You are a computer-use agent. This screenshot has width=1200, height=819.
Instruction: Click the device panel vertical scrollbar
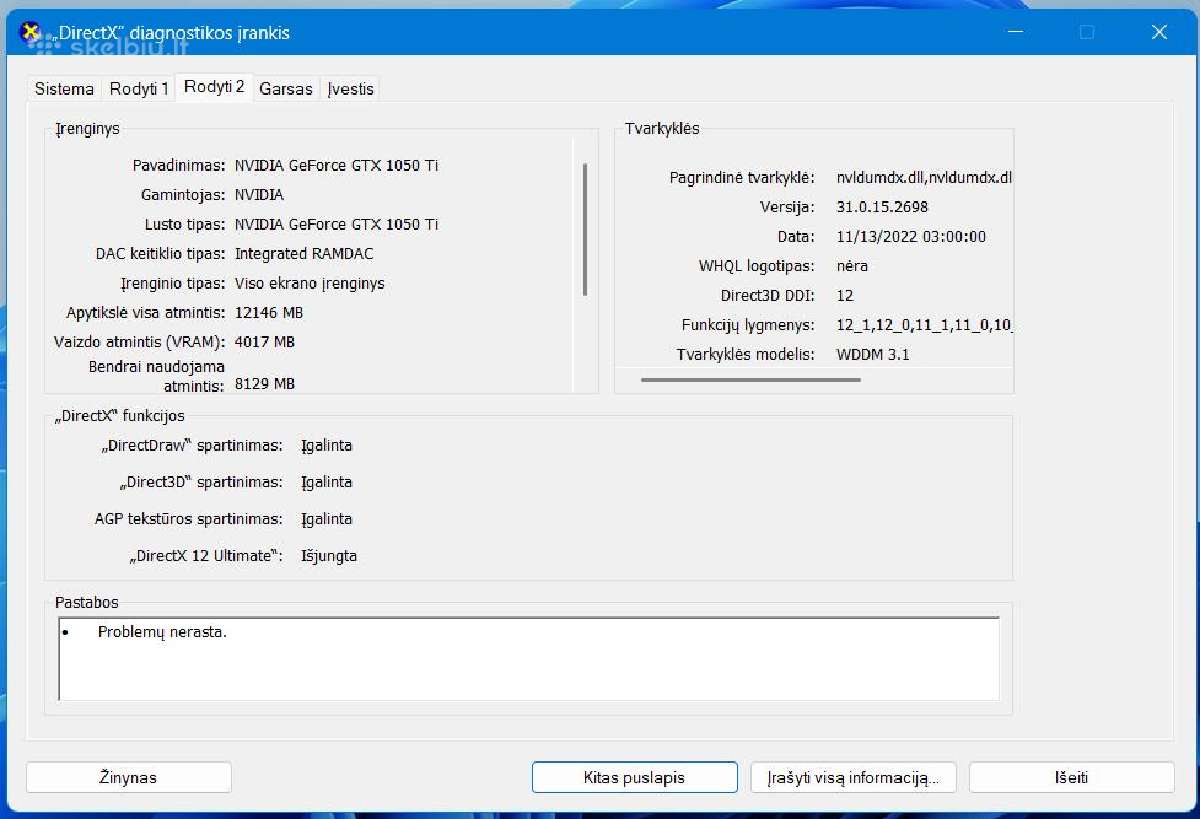point(584,229)
